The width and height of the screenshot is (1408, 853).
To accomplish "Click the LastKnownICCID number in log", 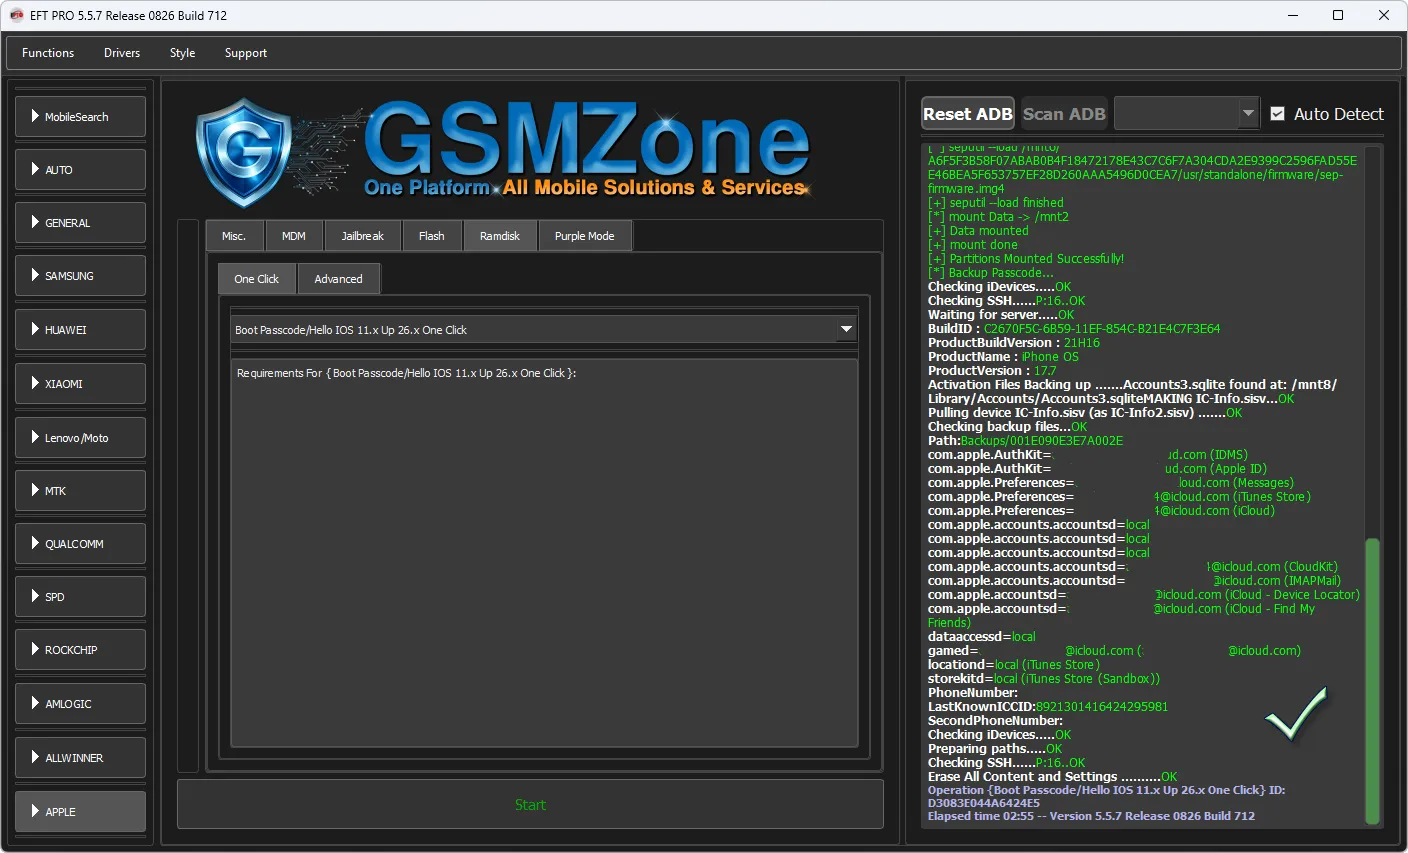I will point(1102,707).
